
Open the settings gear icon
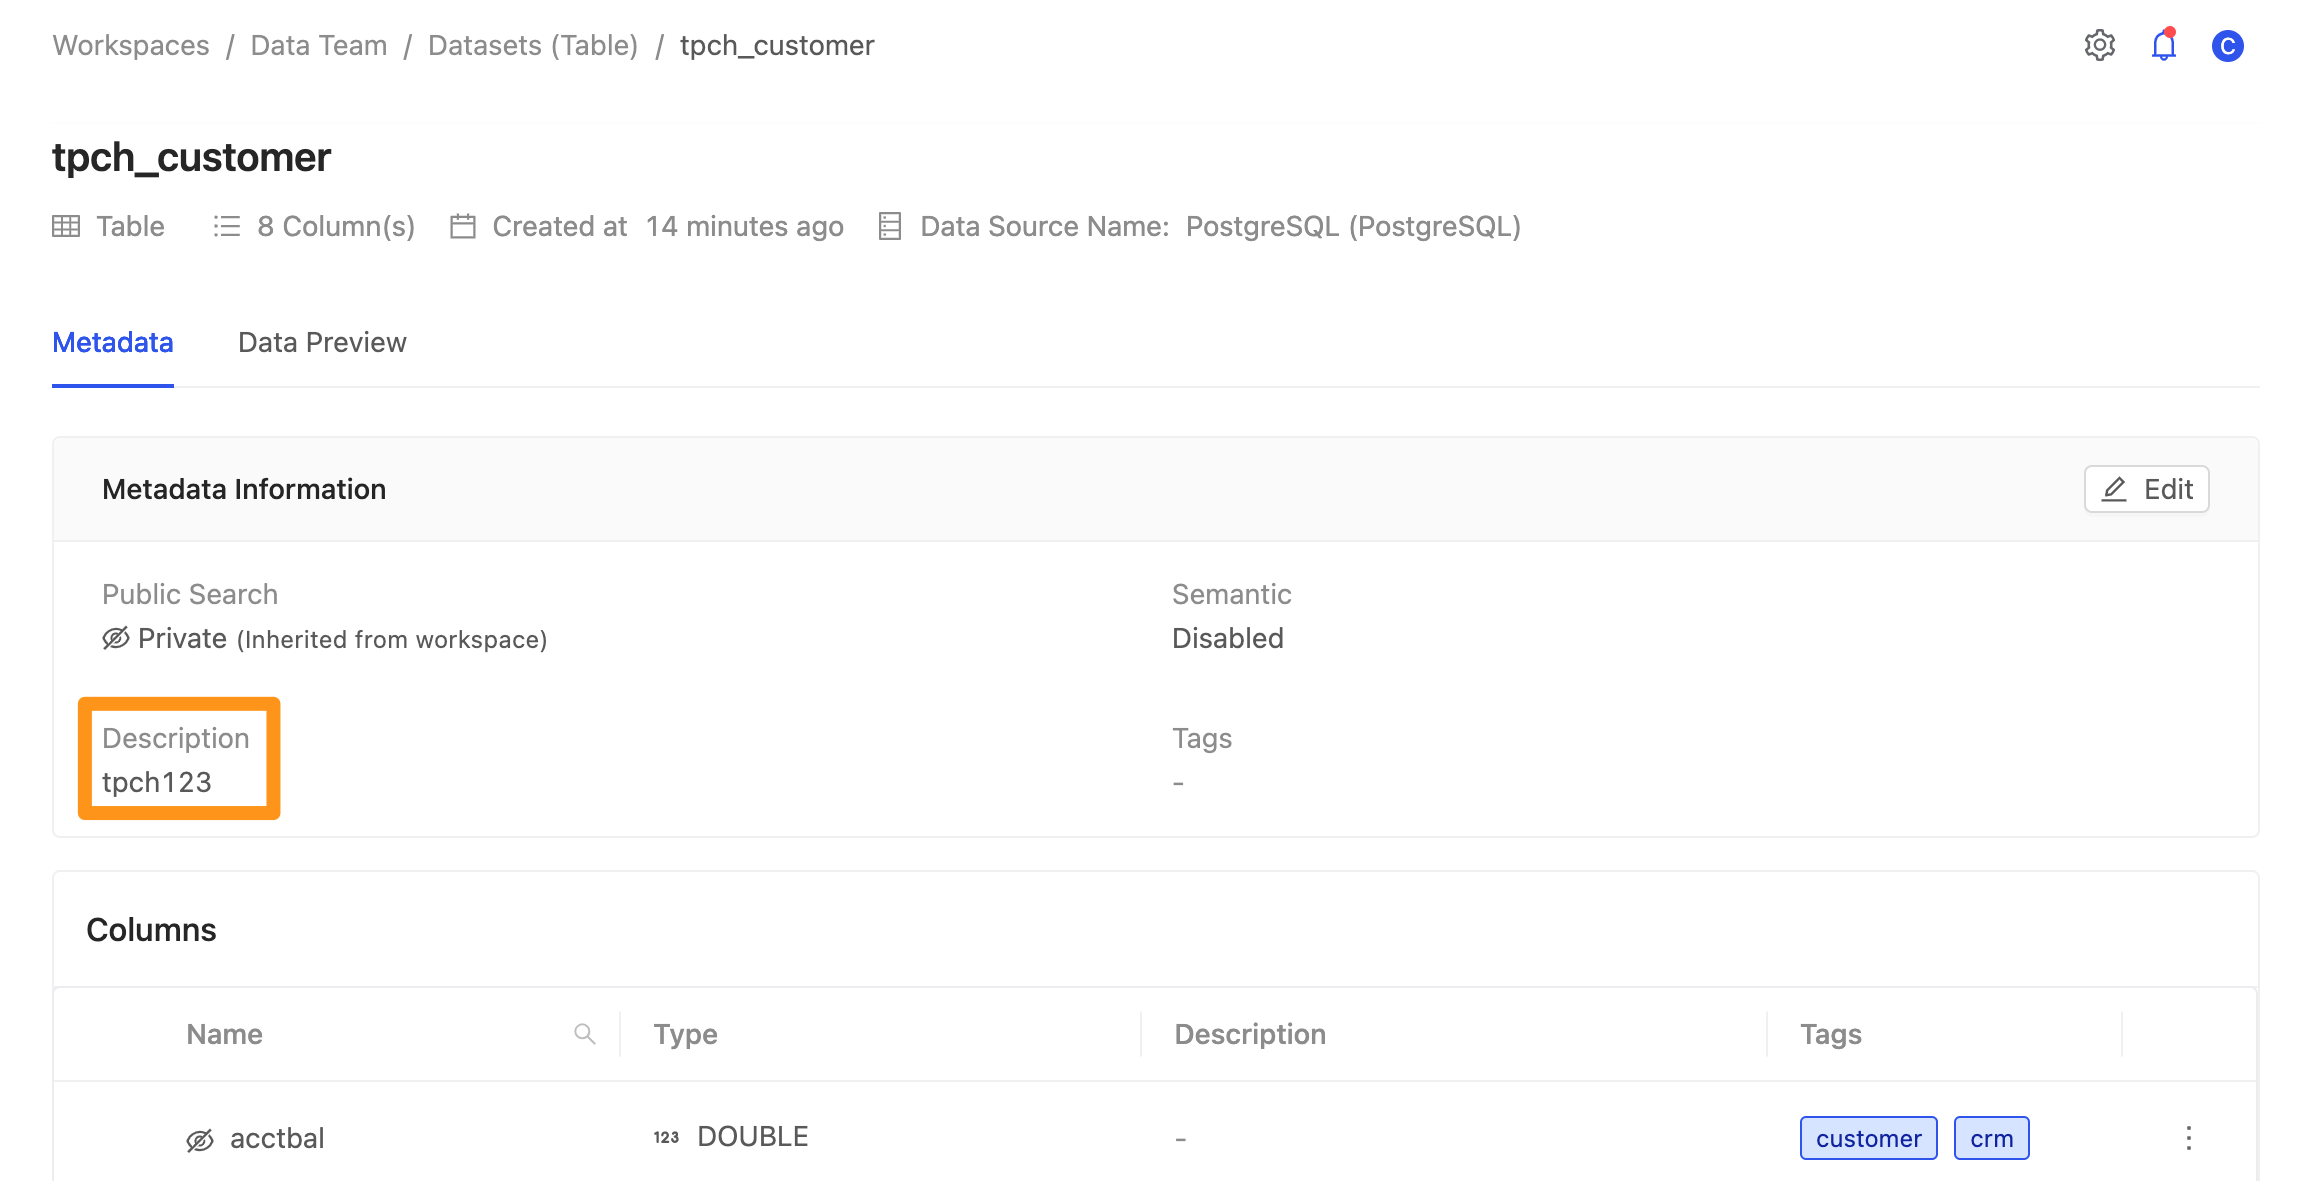[2099, 46]
